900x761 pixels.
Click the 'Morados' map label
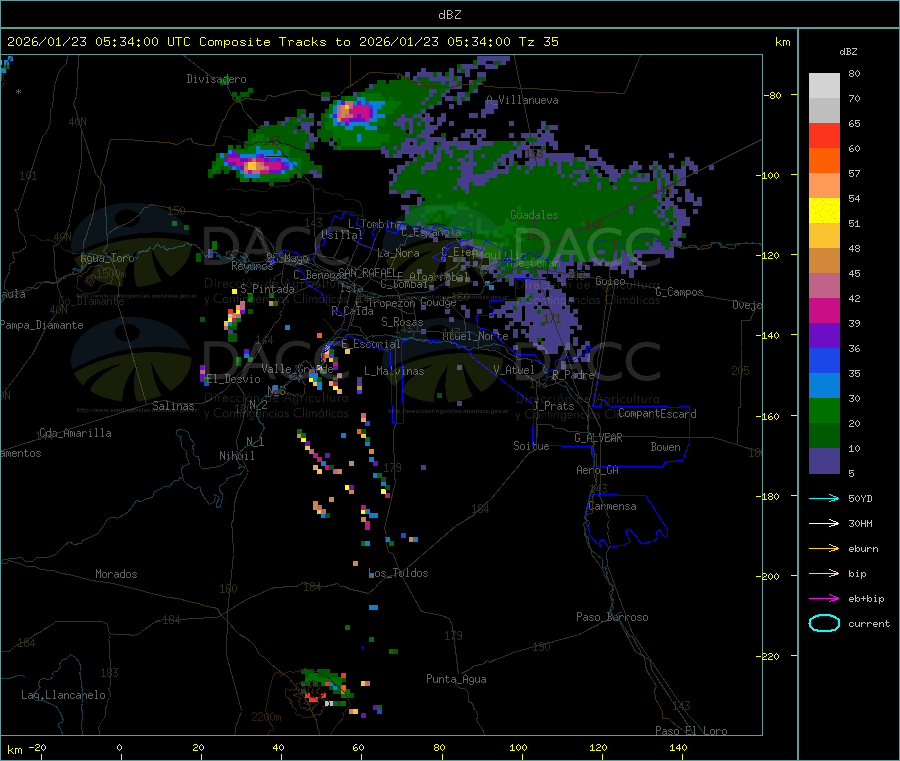tap(116, 574)
